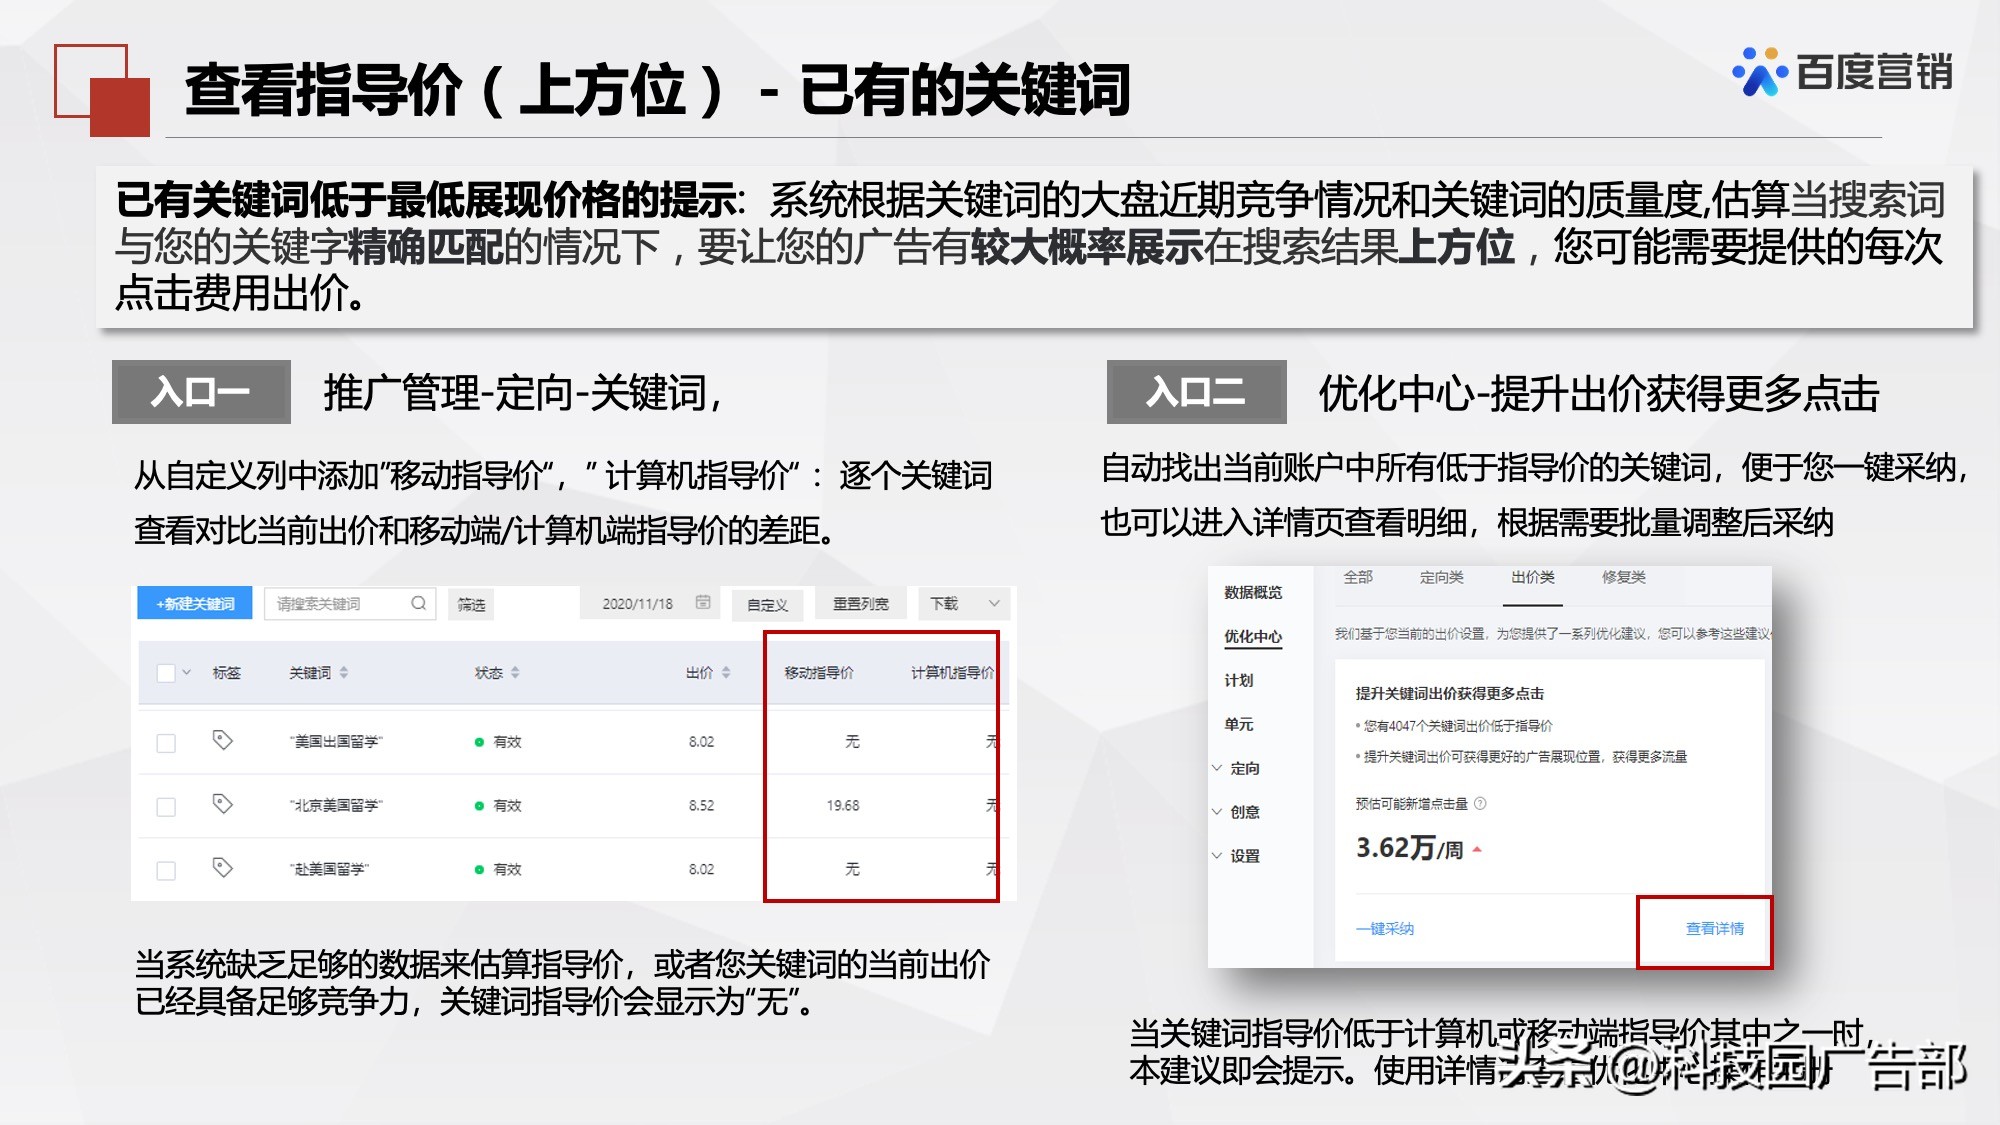Click the green status dot beside "北京美国留学"
The image size is (2000, 1125).
pyautogui.click(x=479, y=805)
